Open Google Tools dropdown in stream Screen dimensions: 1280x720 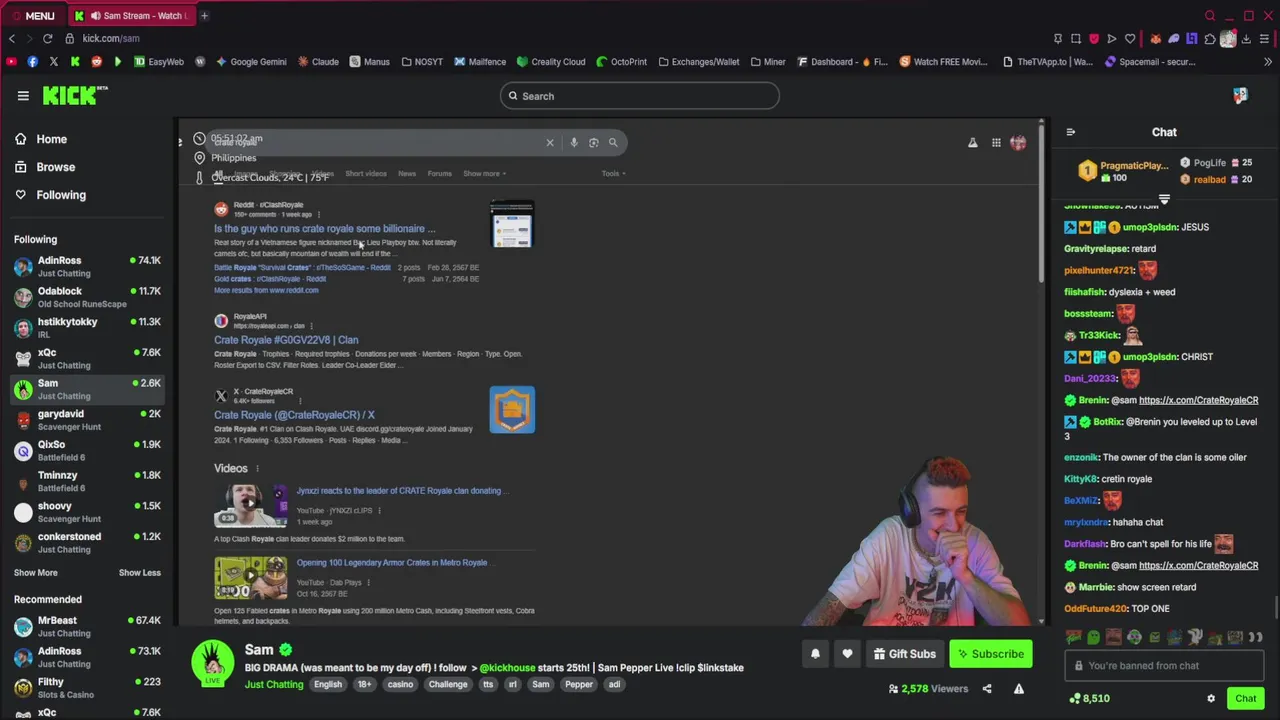(x=613, y=174)
